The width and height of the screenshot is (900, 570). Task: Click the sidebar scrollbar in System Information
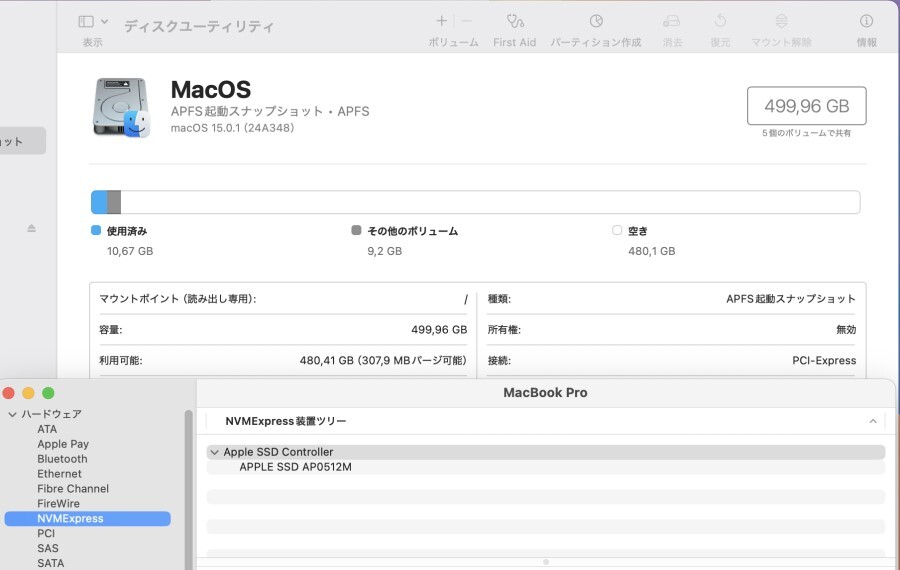pyautogui.click(x=188, y=490)
